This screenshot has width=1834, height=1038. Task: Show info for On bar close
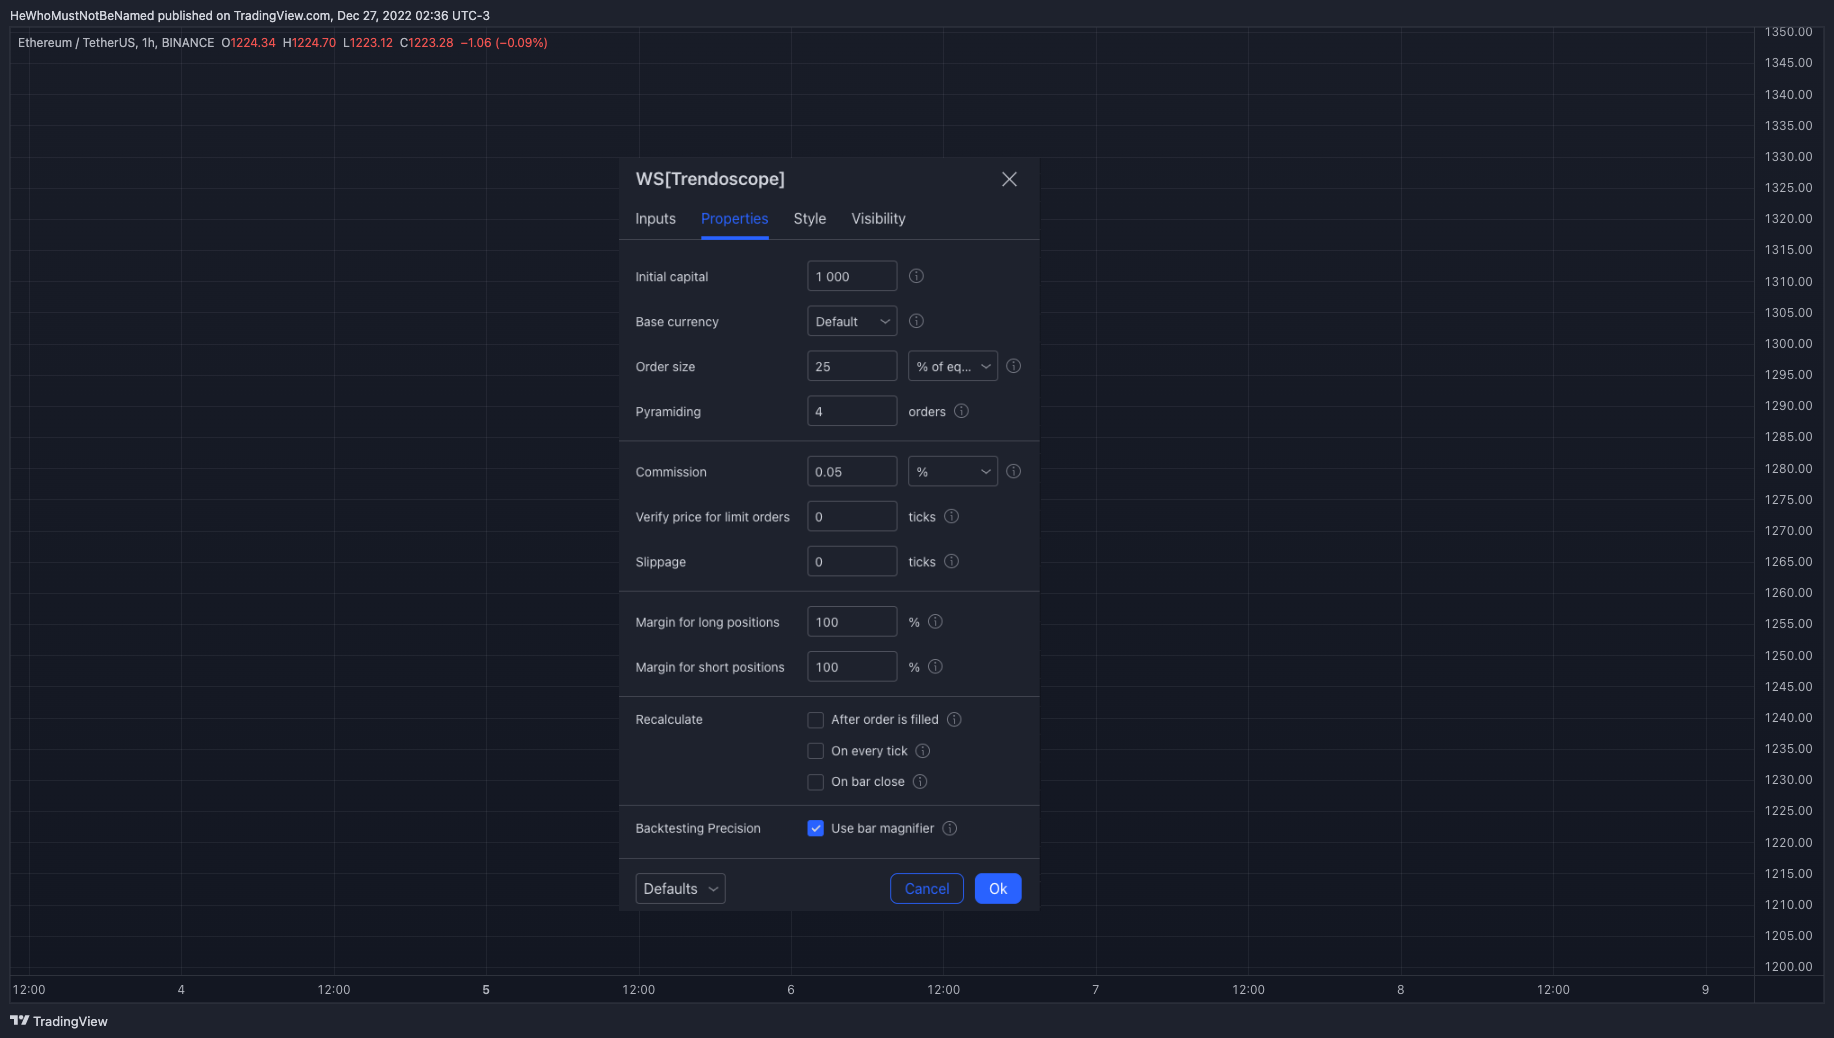(x=920, y=781)
